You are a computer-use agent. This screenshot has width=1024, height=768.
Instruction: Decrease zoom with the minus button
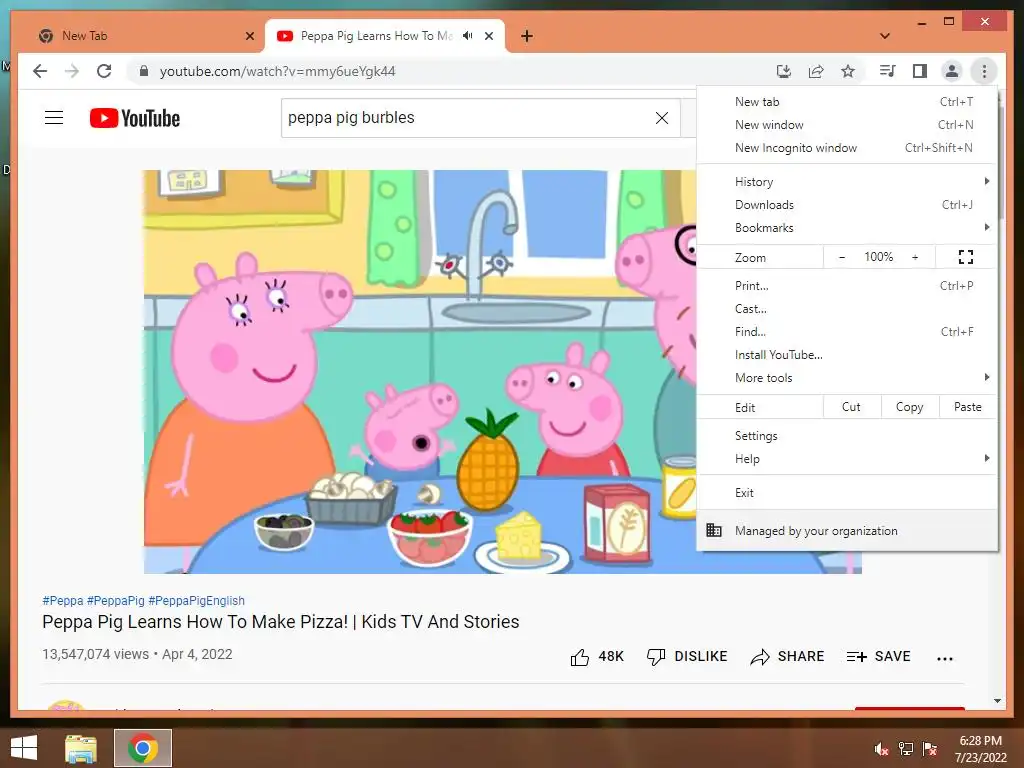click(x=842, y=257)
